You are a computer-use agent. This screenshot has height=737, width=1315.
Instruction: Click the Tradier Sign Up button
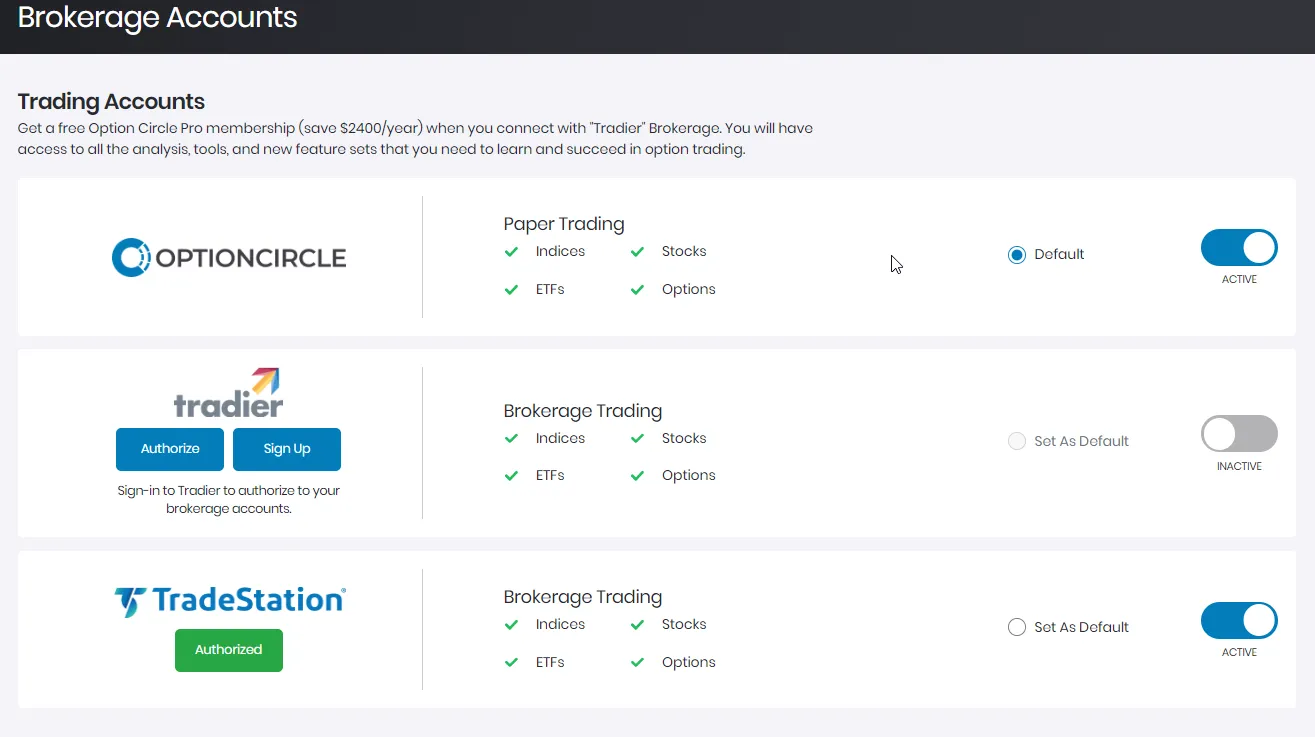coord(287,449)
